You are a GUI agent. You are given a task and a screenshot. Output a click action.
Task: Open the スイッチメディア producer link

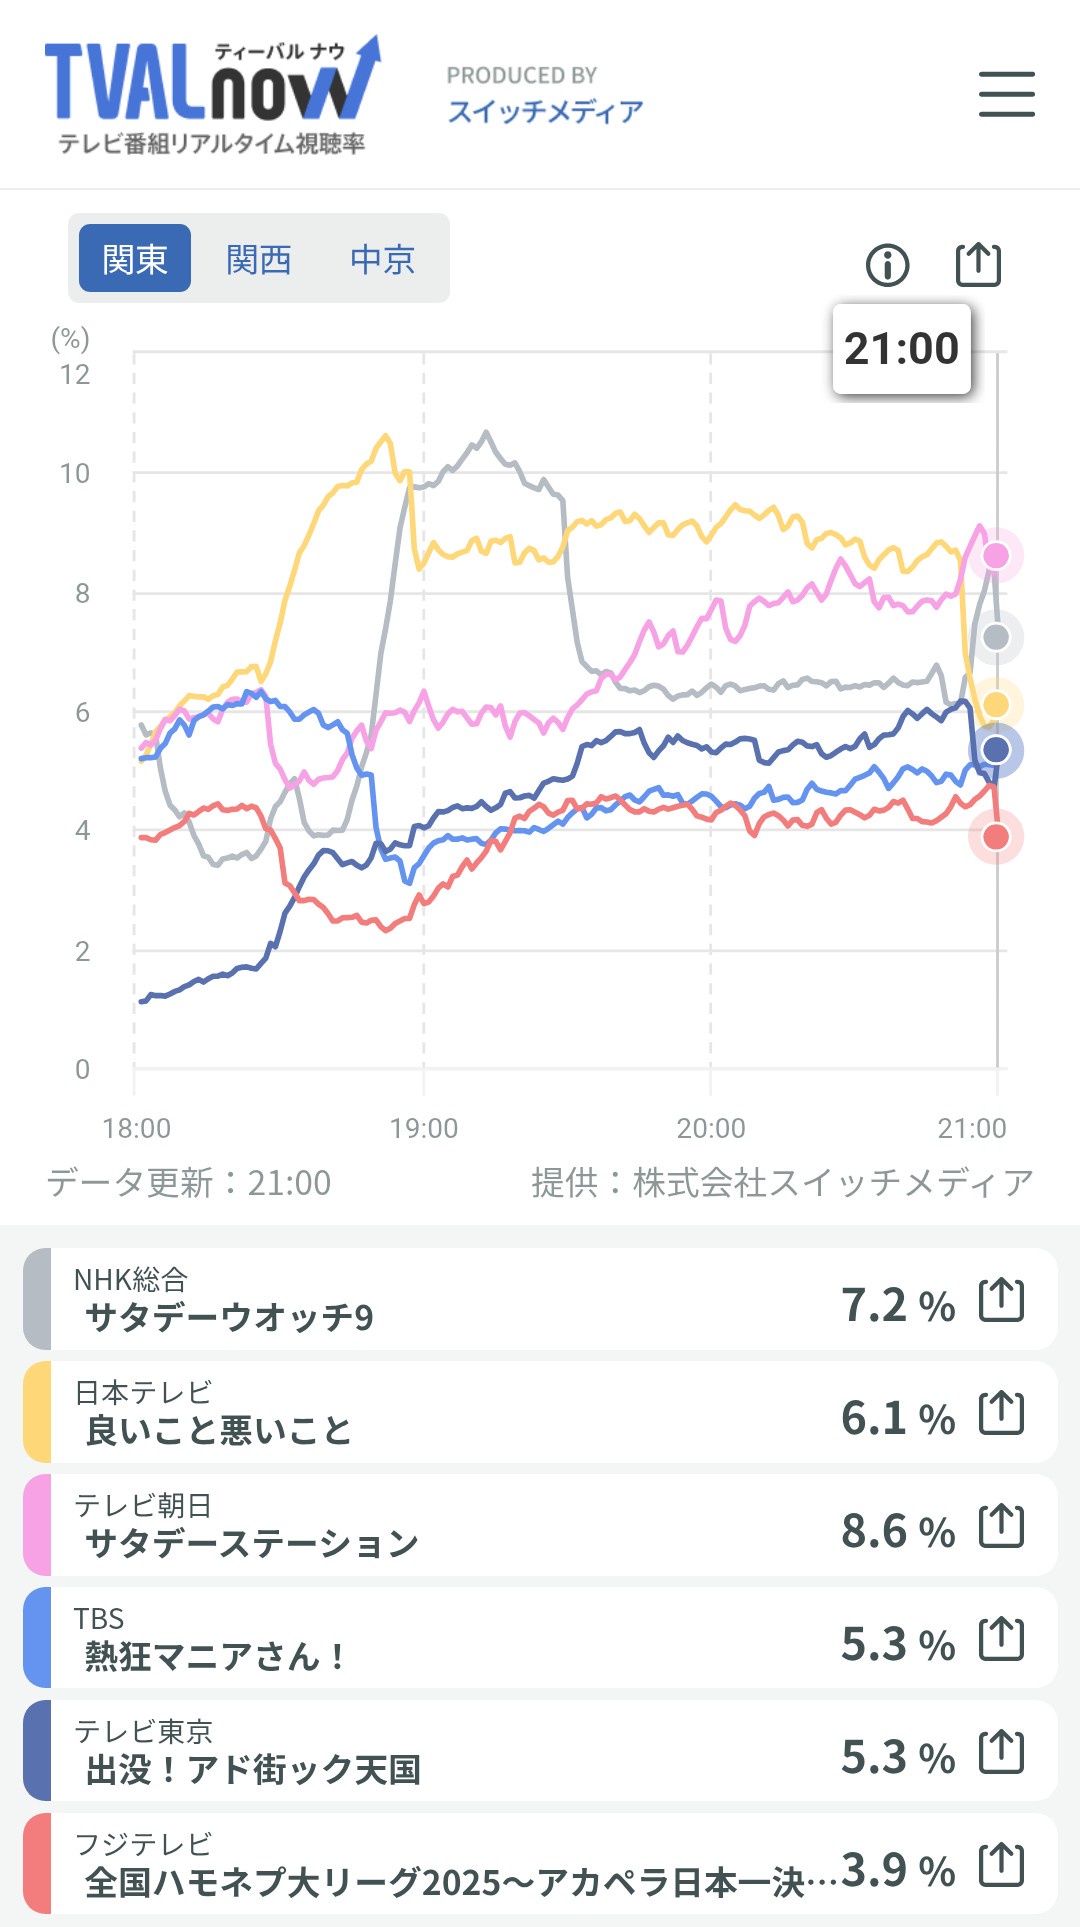point(545,111)
